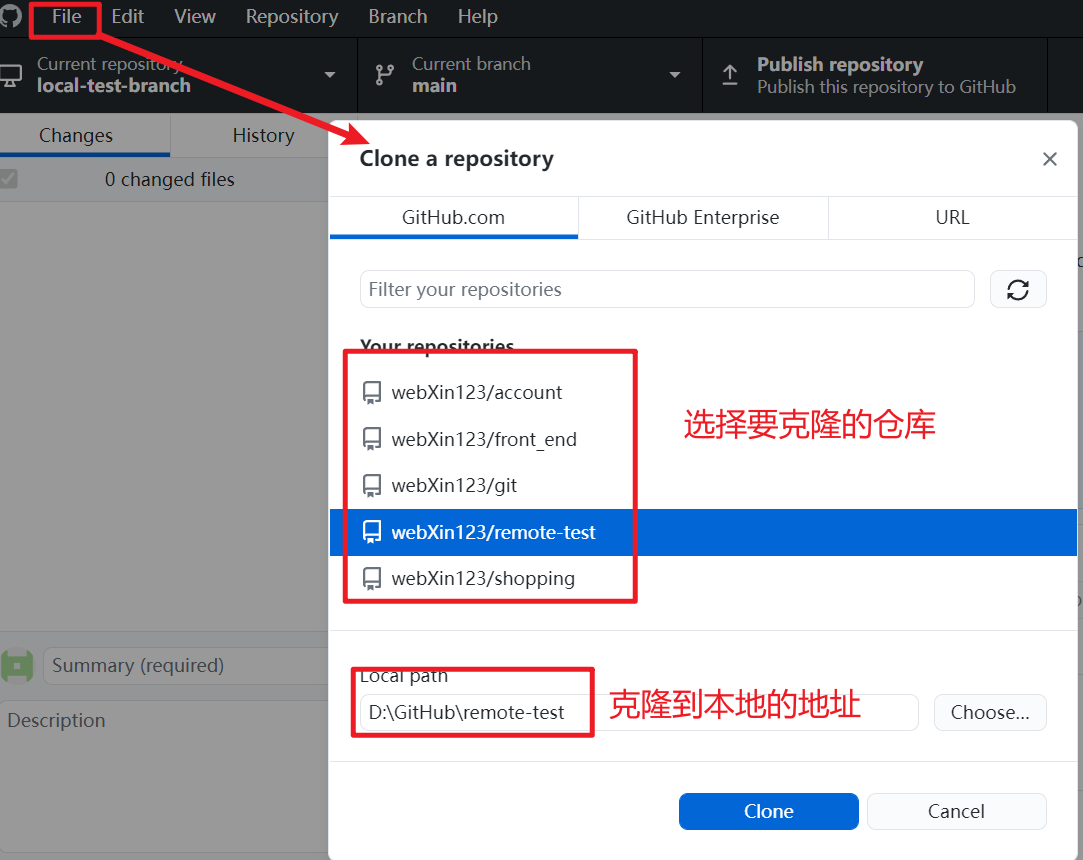Switch to the URL tab
Image resolution: width=1083 pixels, height=860 pixels.
(x=952, y=217)
